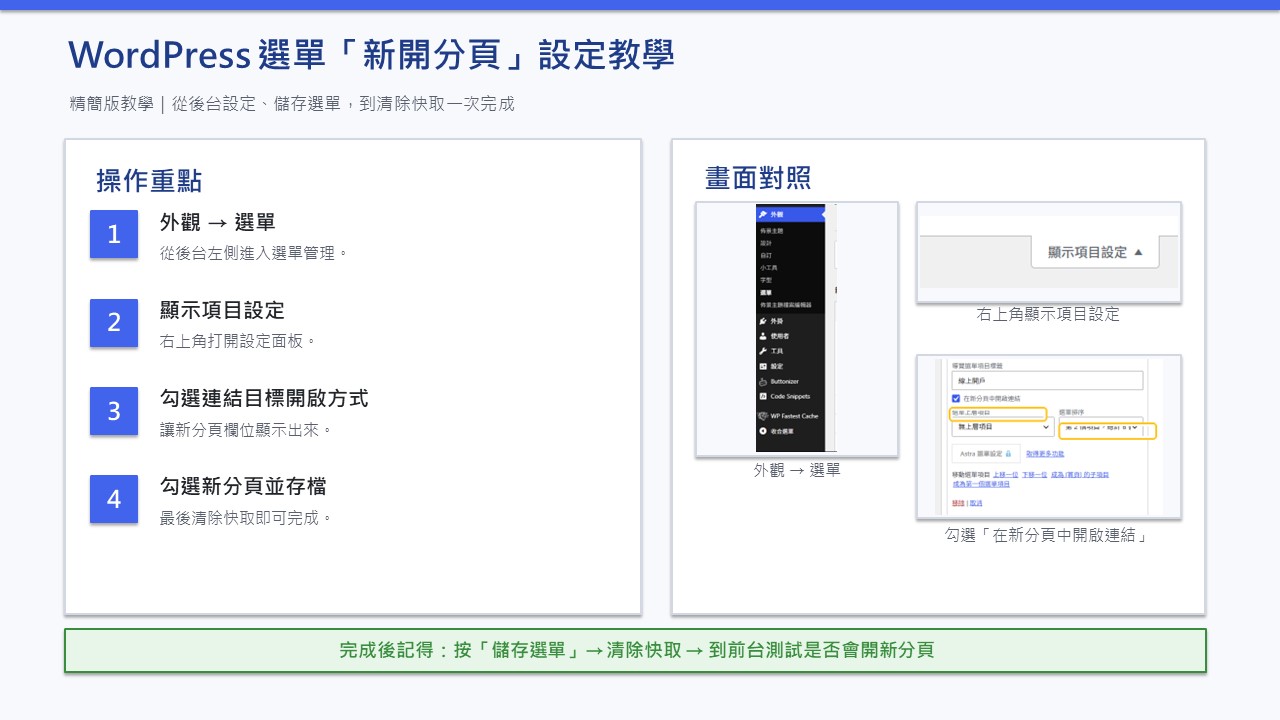Click the 取消 cancel link
The height and width of the screenshot is (720, 1280).
(976, 503)
